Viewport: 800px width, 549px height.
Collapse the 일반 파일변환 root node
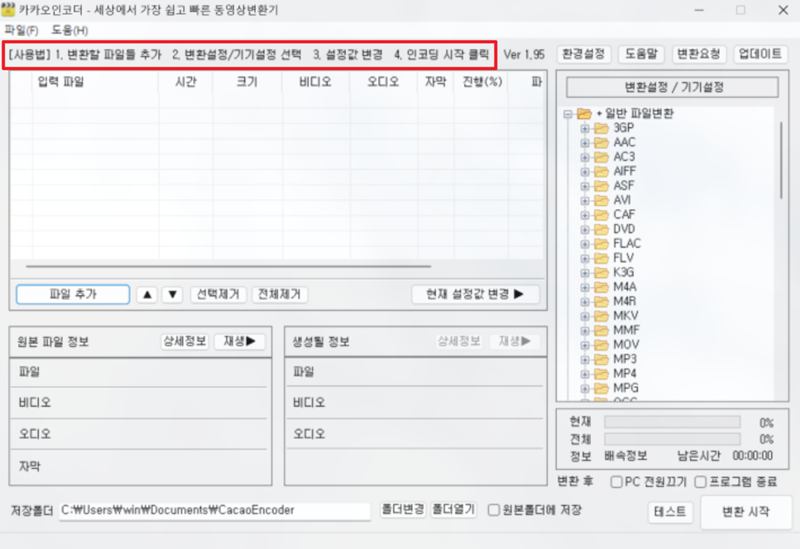[568, 114]
